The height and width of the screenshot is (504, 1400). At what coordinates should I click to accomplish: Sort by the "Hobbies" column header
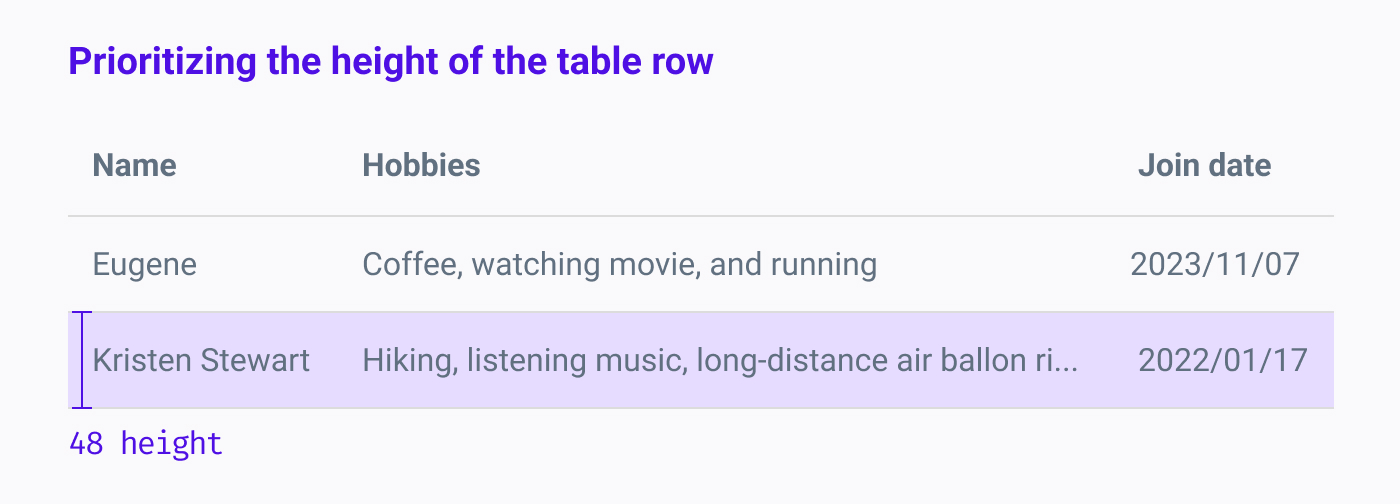pos(421,165)
